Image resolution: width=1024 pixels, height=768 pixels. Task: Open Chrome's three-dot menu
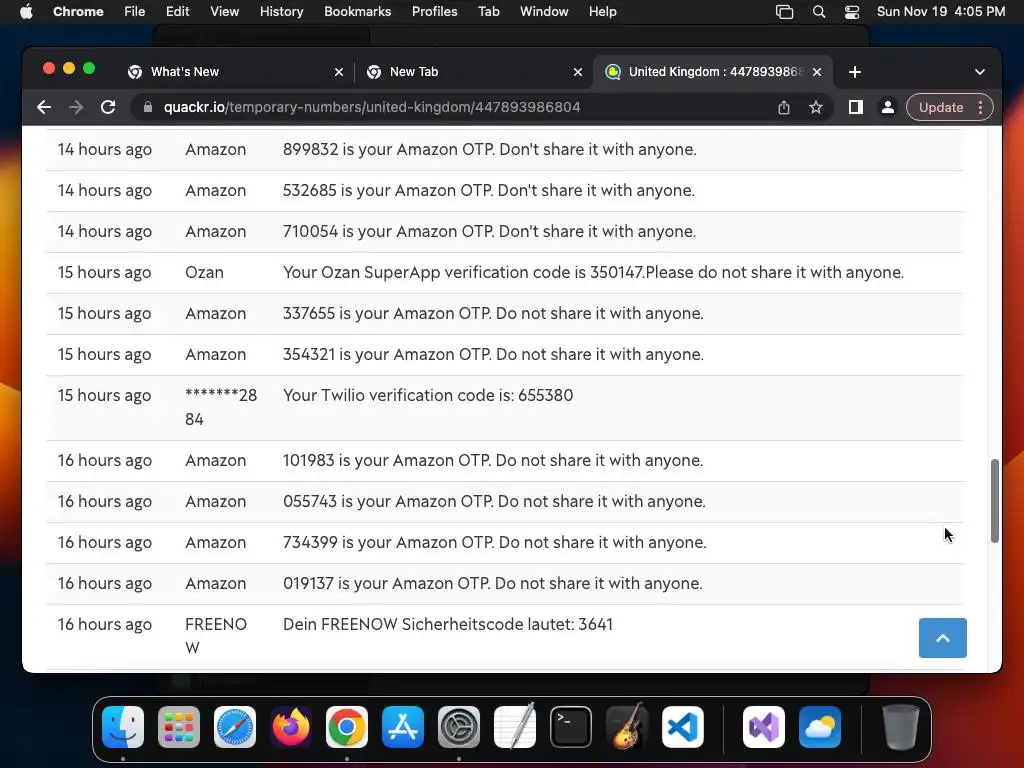(980, 107)
